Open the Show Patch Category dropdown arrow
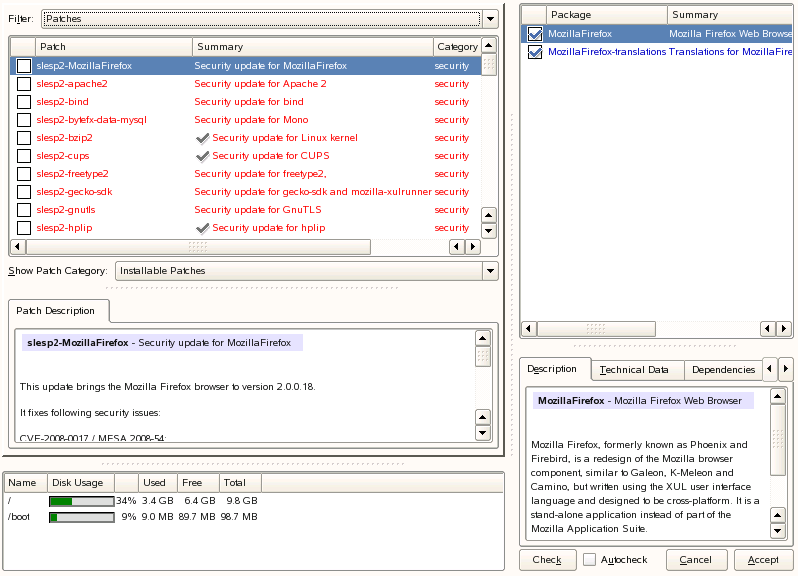This screenshot has height=576, width=798. pos(490,271)
